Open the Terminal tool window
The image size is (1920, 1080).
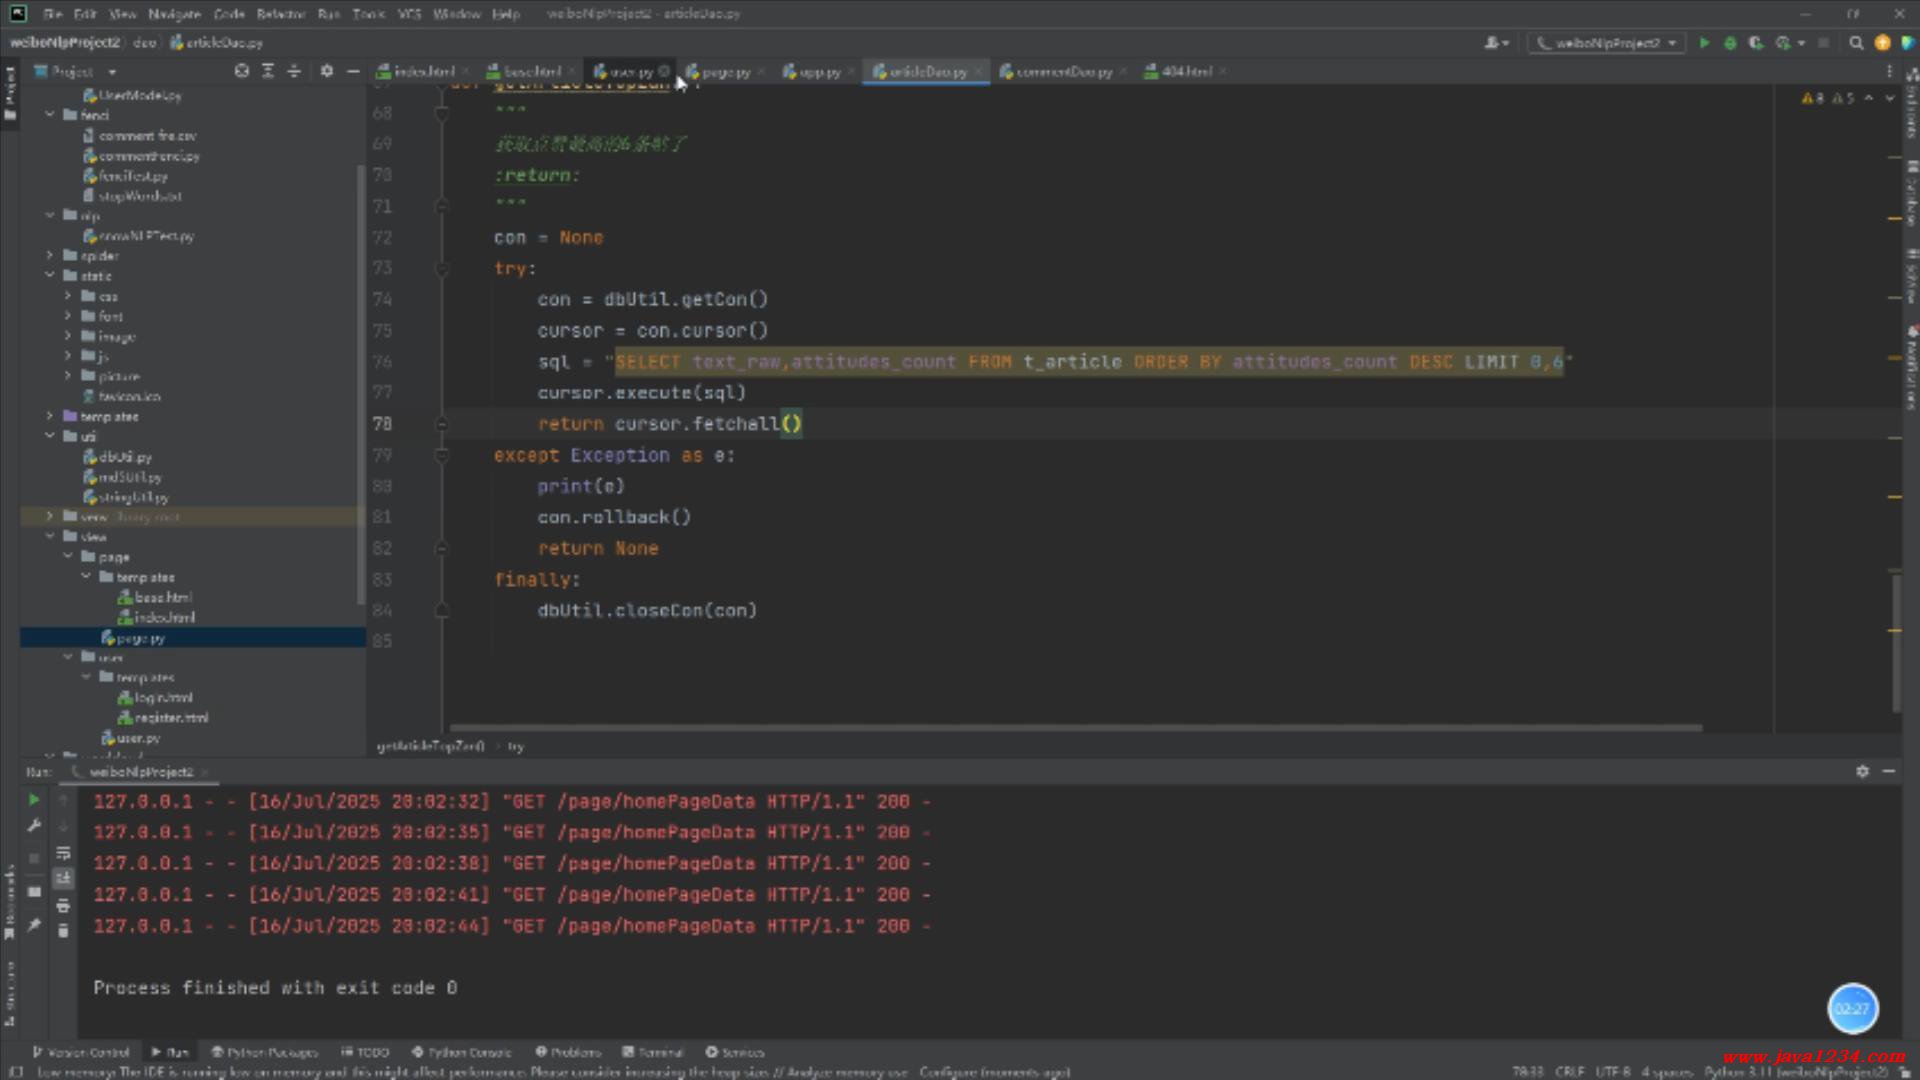pyautogui.click(x=653, y=1052)
